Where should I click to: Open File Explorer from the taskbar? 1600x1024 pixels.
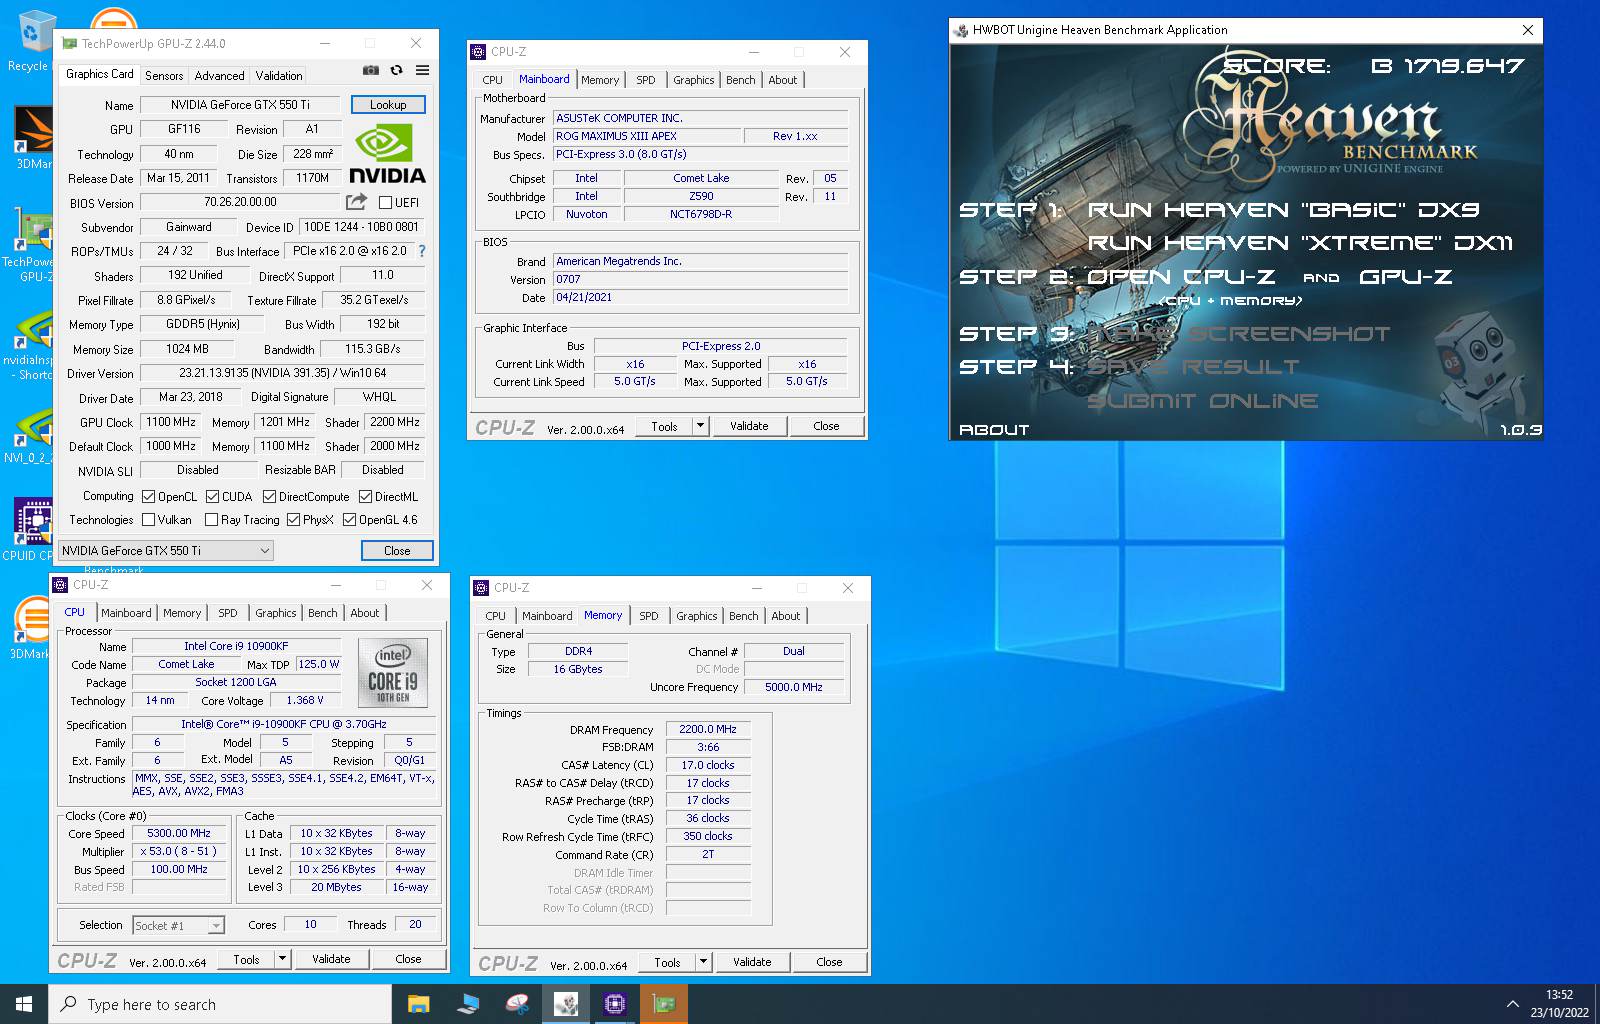tap(418, 1004)
